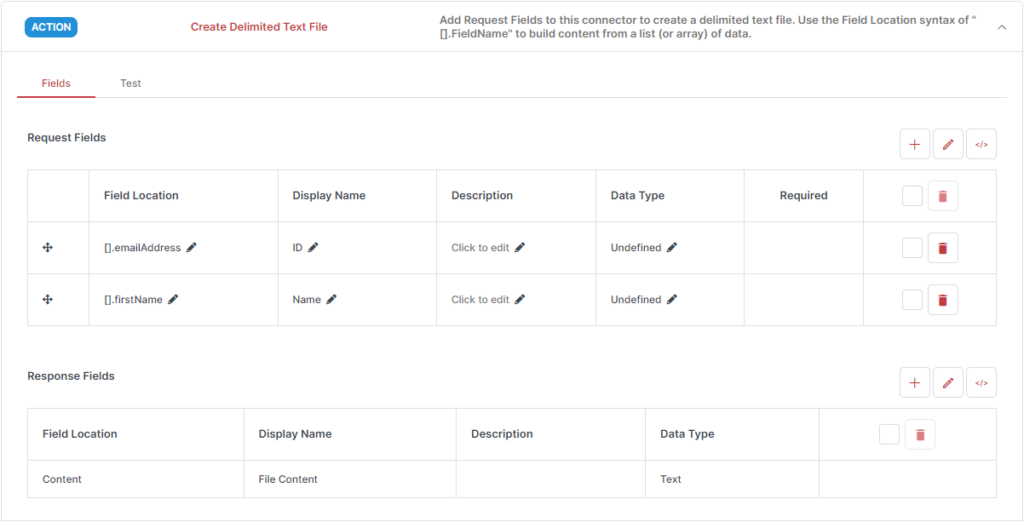Edit [].emailAddress field location pencil
This screenshot has height=522, width=1024.
[x=191, y=248]
